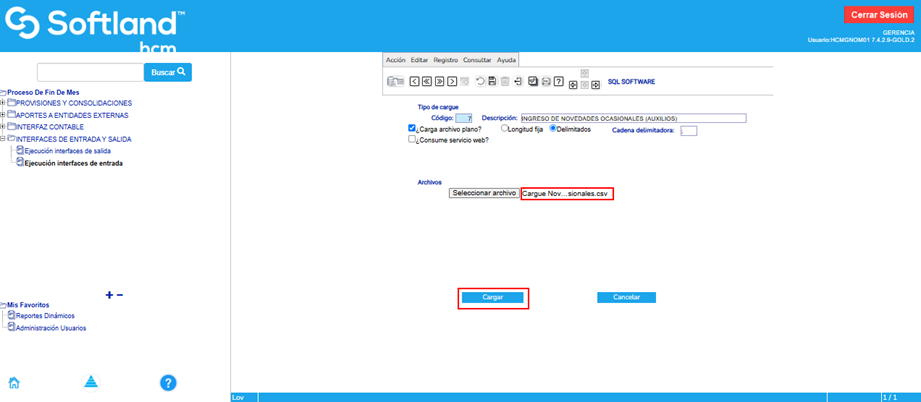921x402 pixels.
Task: Open the toolbar question mark help icon
Action: pyautogui.click(x=559, y=81)
